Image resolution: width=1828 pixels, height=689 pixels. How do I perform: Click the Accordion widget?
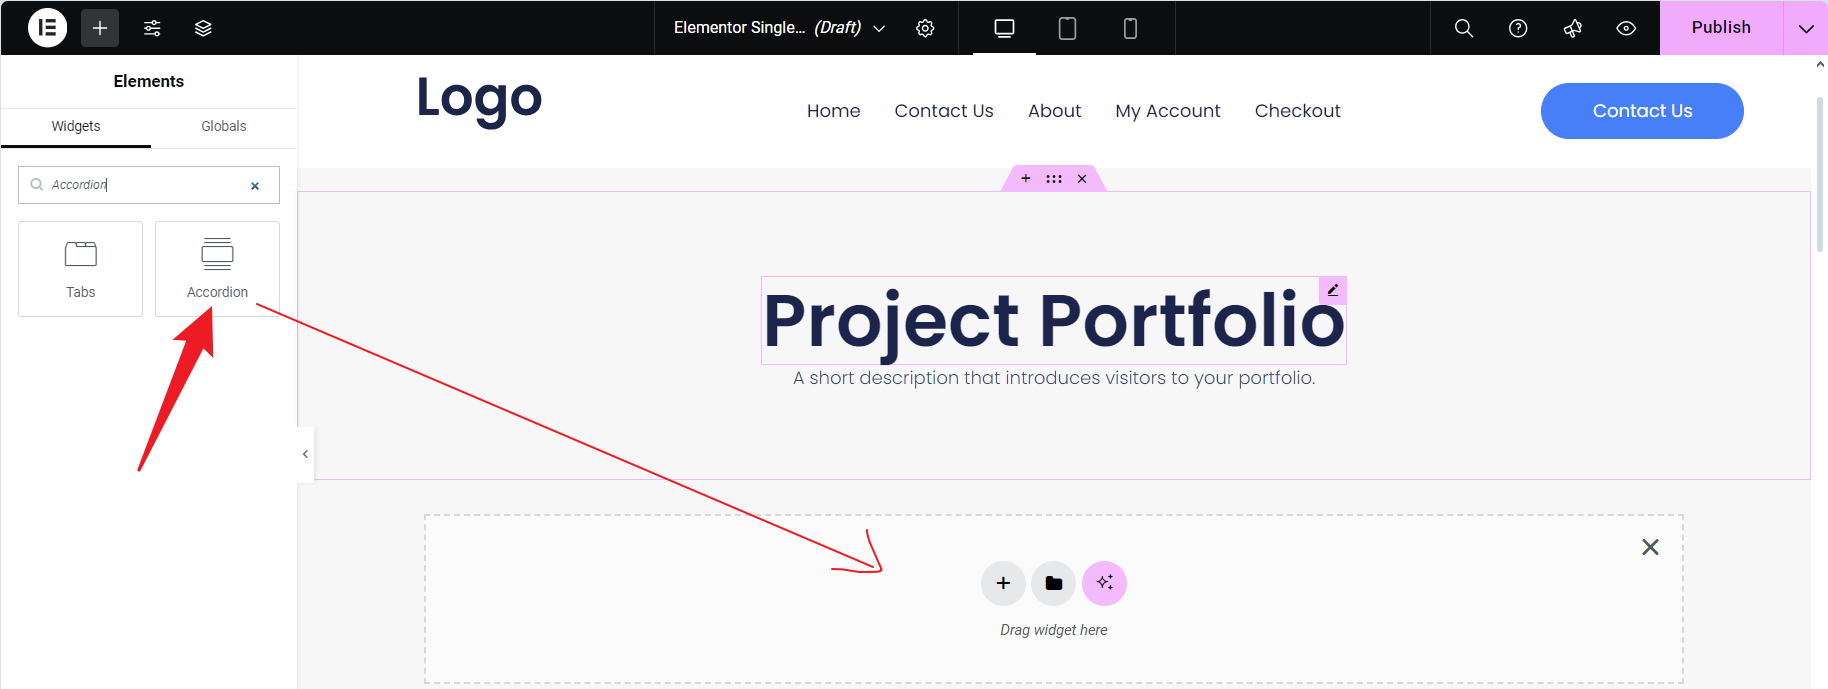tap(217, 268)
